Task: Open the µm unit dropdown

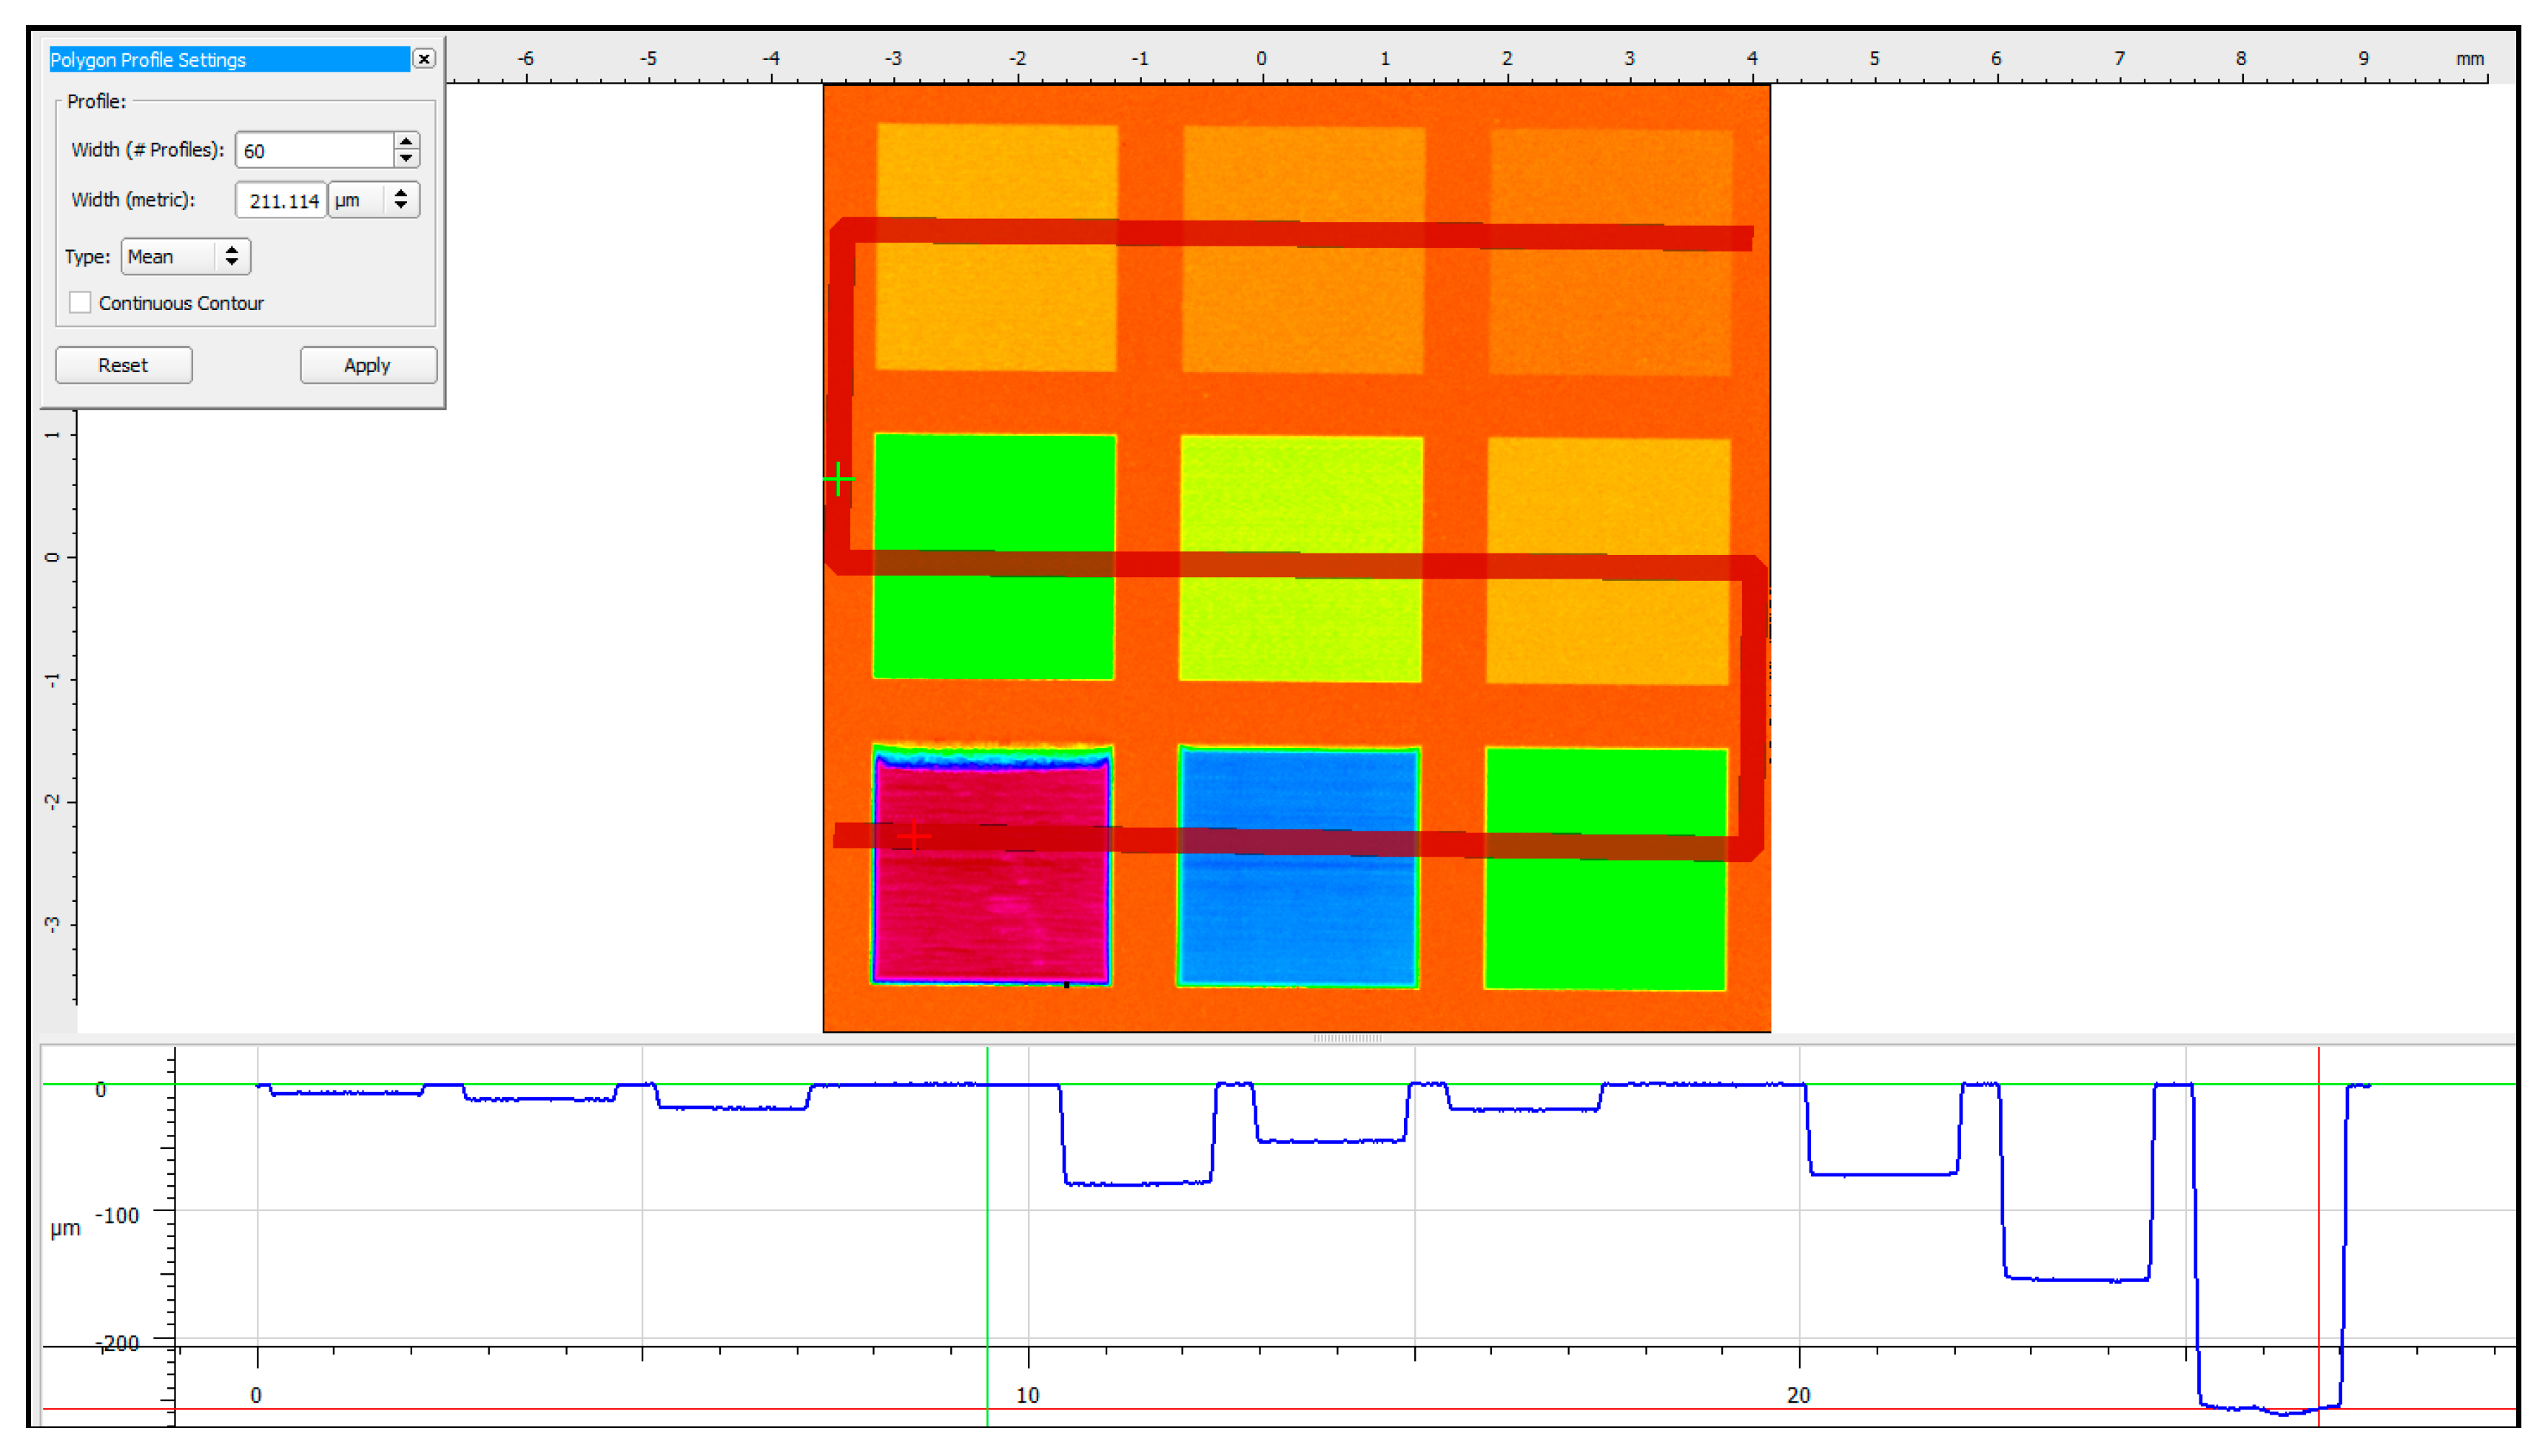Action: click(x=374, y=200)
